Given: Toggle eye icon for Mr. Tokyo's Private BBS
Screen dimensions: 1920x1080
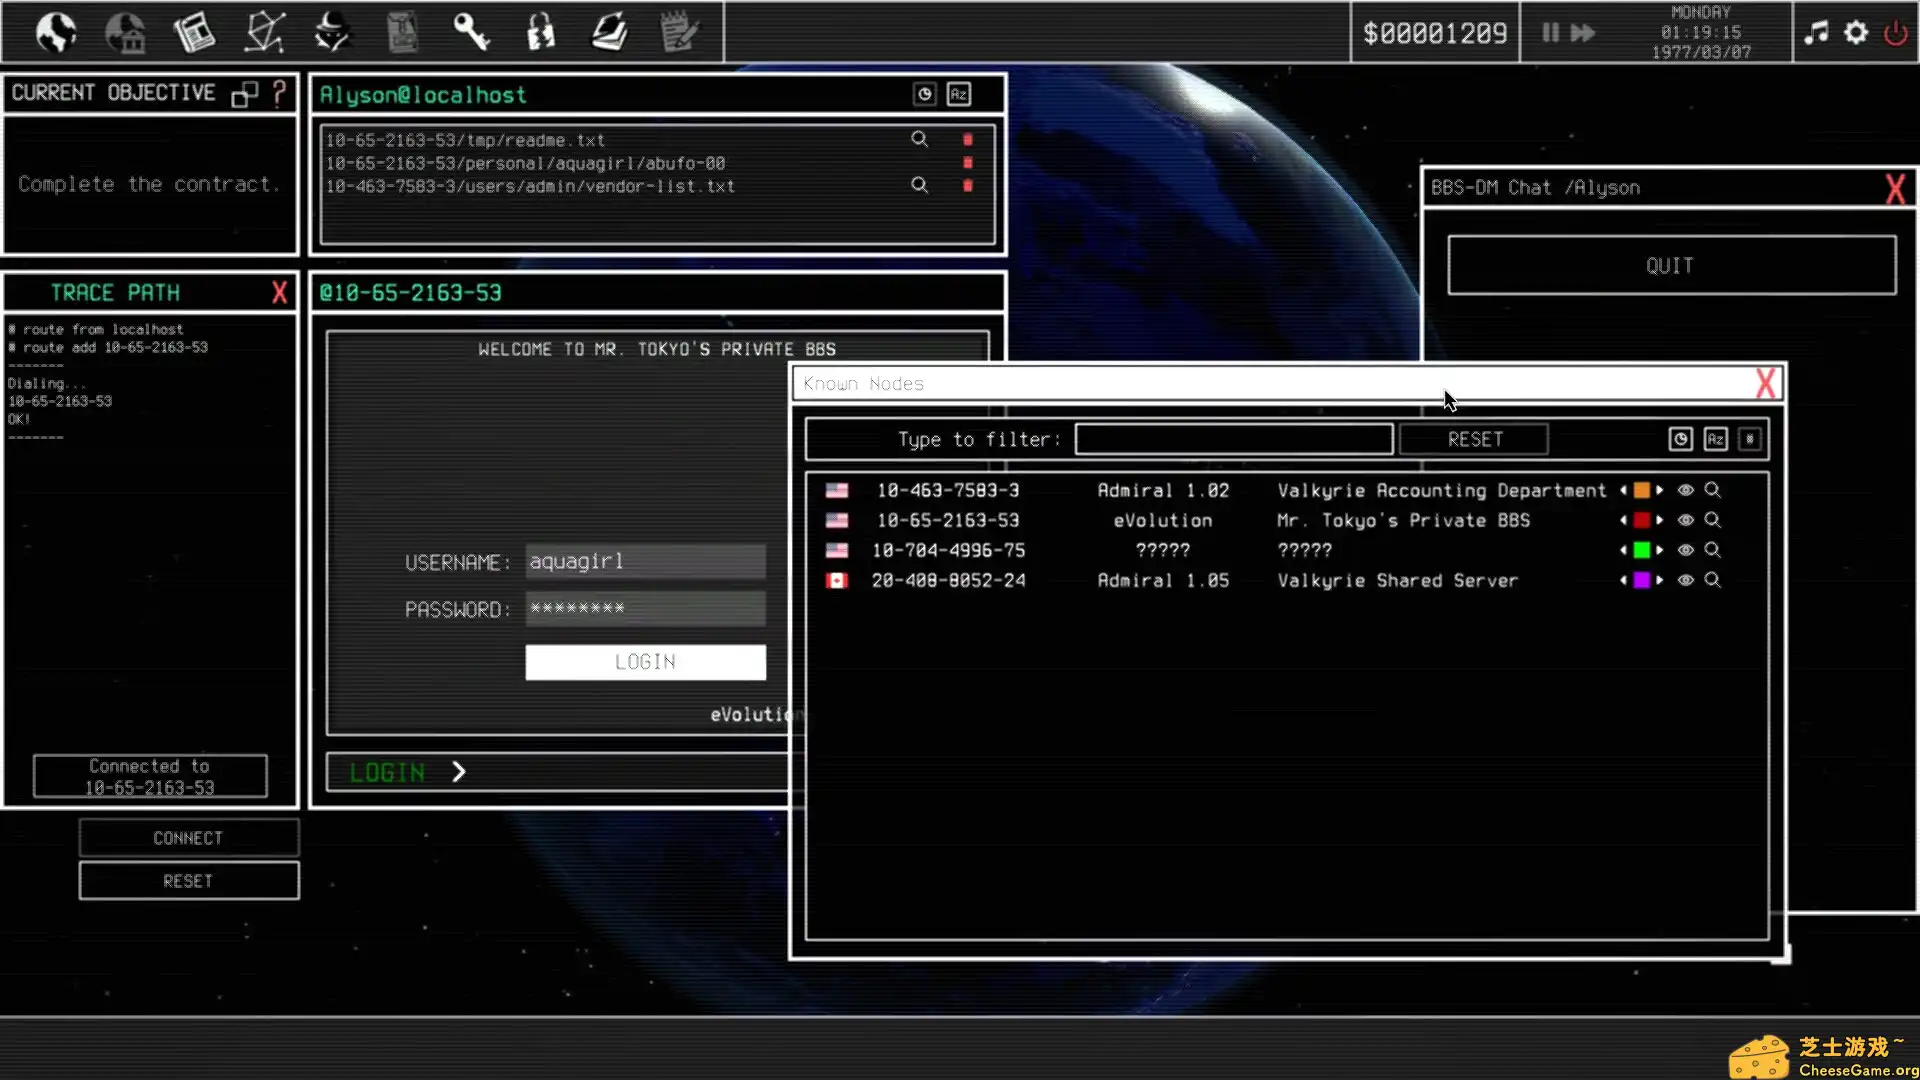Looking at the screenshot, I should pyautogui.click(x=1685, y=521).
